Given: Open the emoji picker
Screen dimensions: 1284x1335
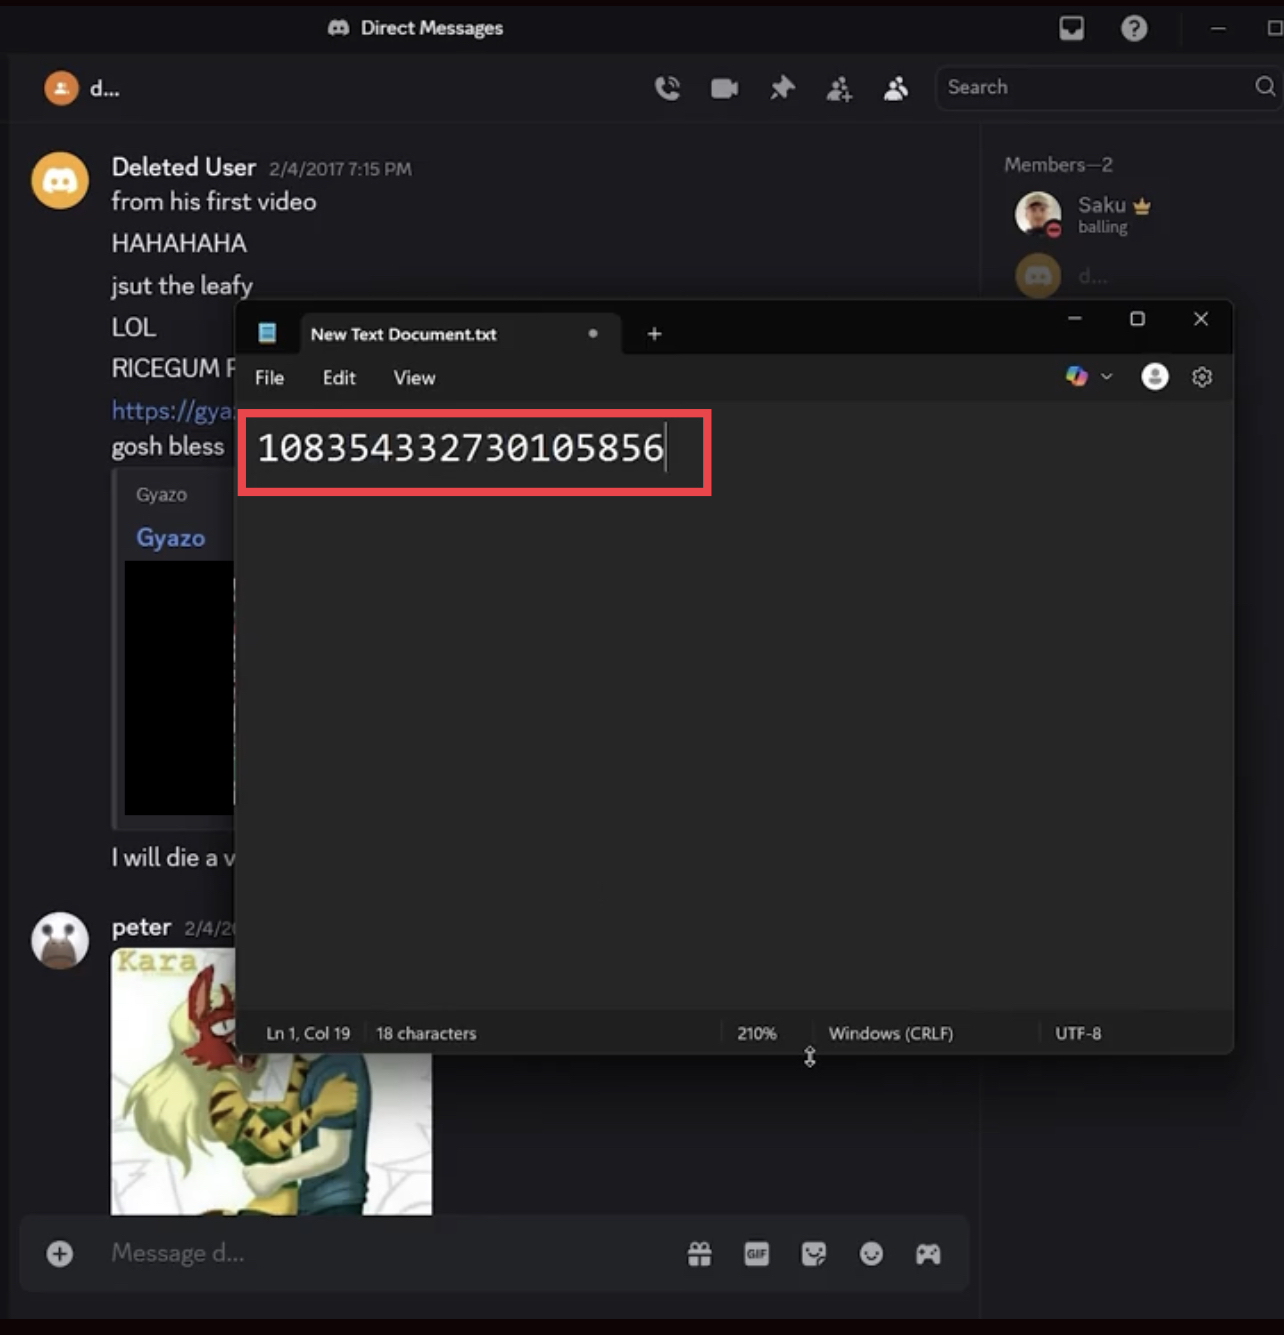Looking at the screenshot, I should tap(871, 1254).
